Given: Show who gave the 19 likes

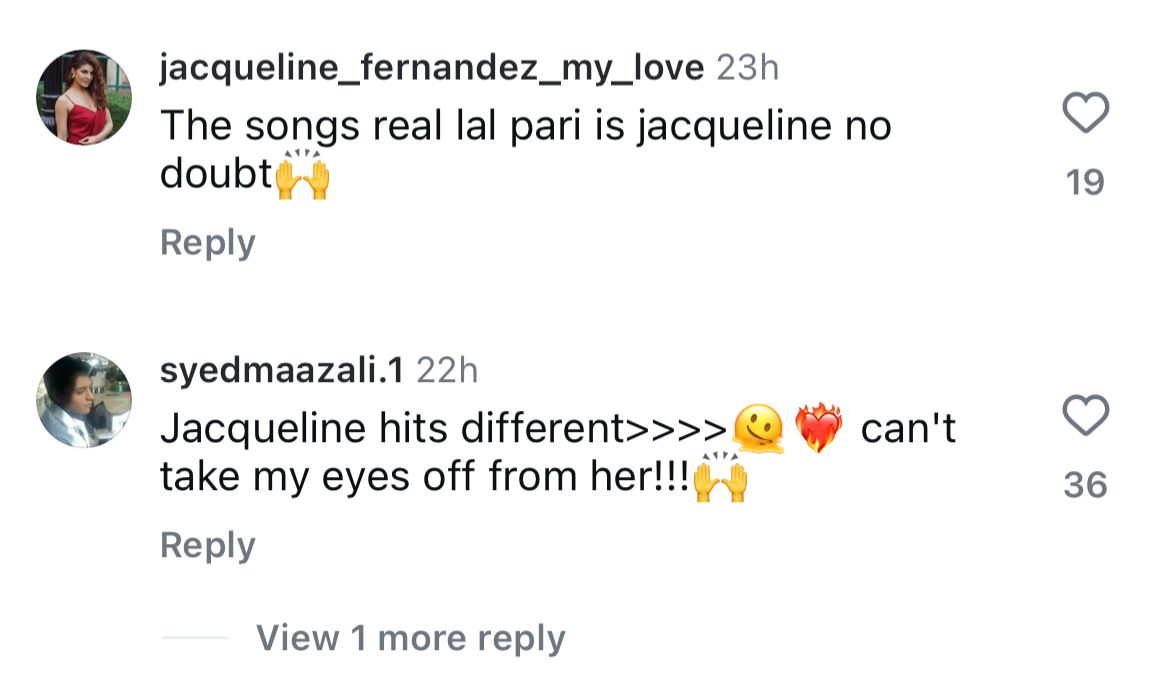Looking at the screenshot, I should point(1085,182).
